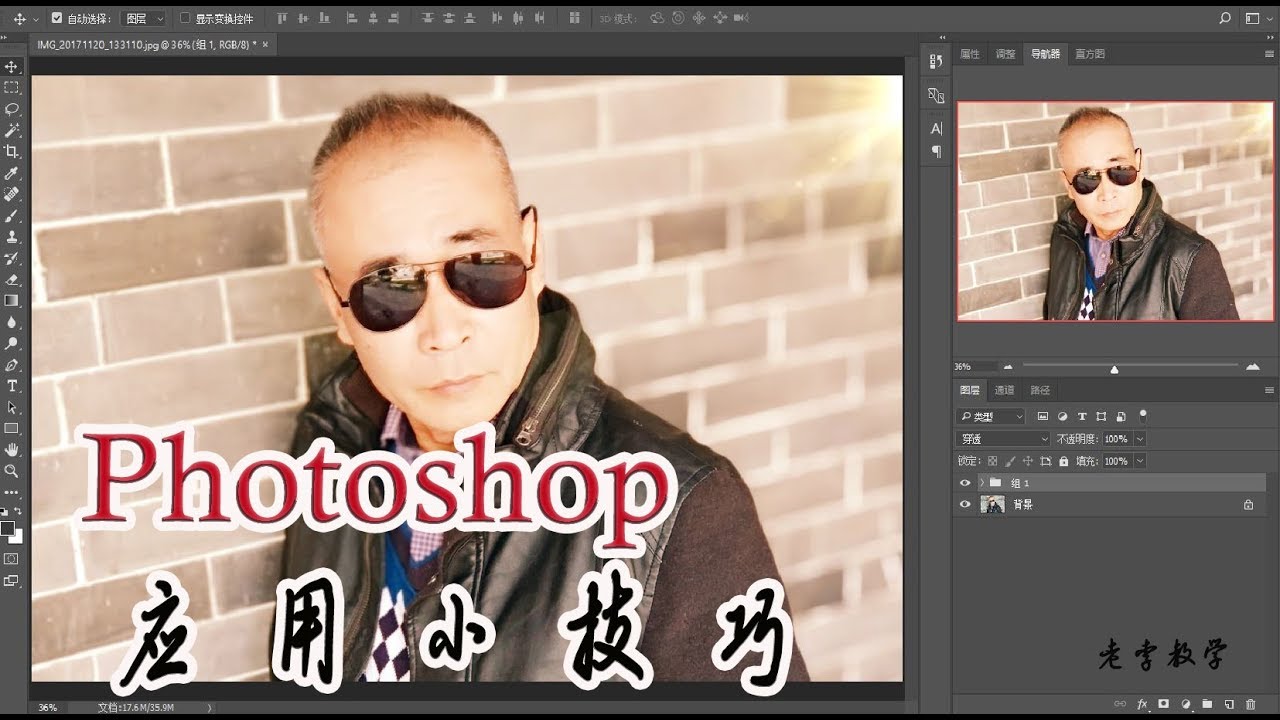Select the Pen tool
The height and width of the screenshot is (720, 1280).
tap(12, 365)
